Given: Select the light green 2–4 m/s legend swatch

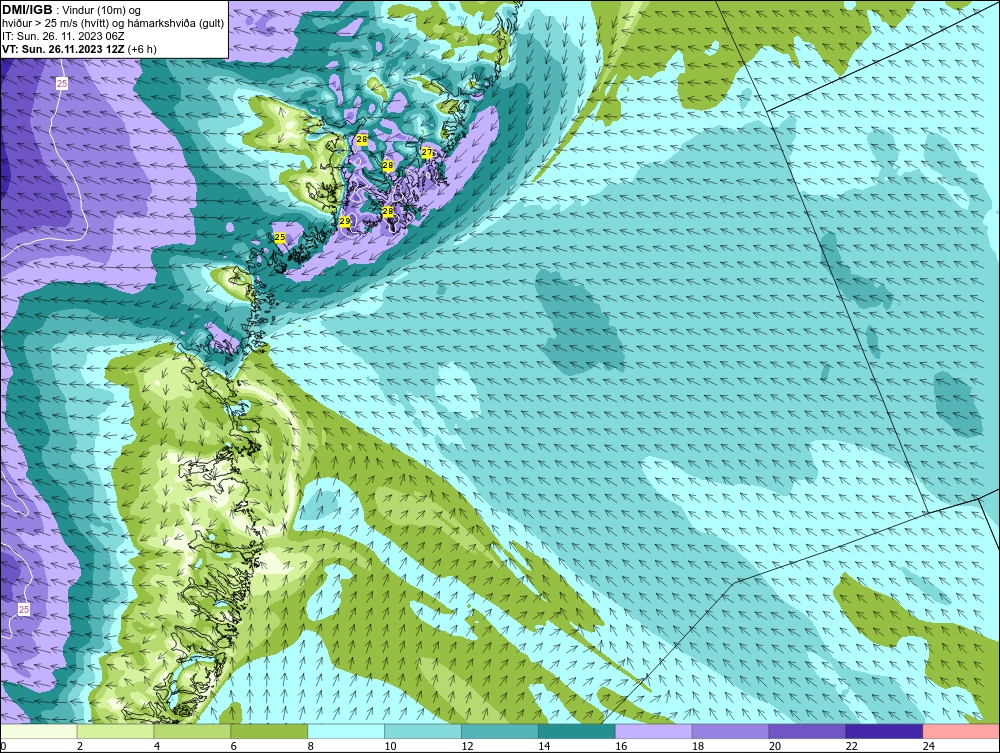Looking at the screenshot, I should click(115, 731).
